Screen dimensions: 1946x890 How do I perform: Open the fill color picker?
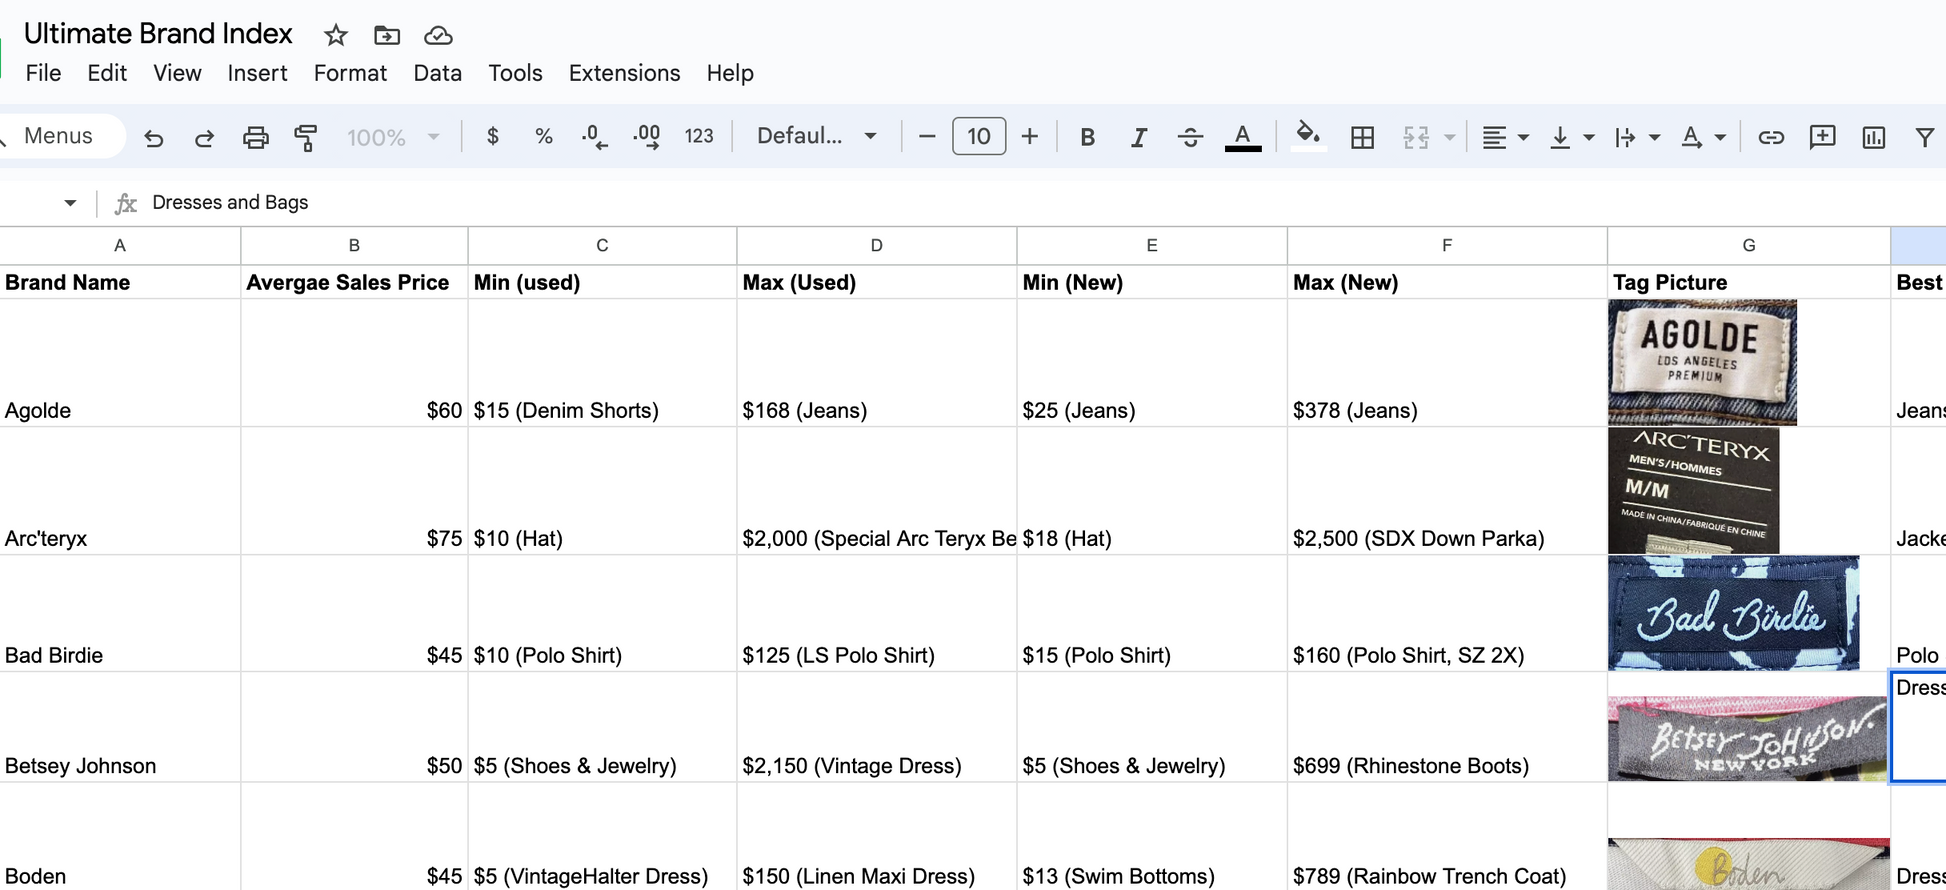1307,135
